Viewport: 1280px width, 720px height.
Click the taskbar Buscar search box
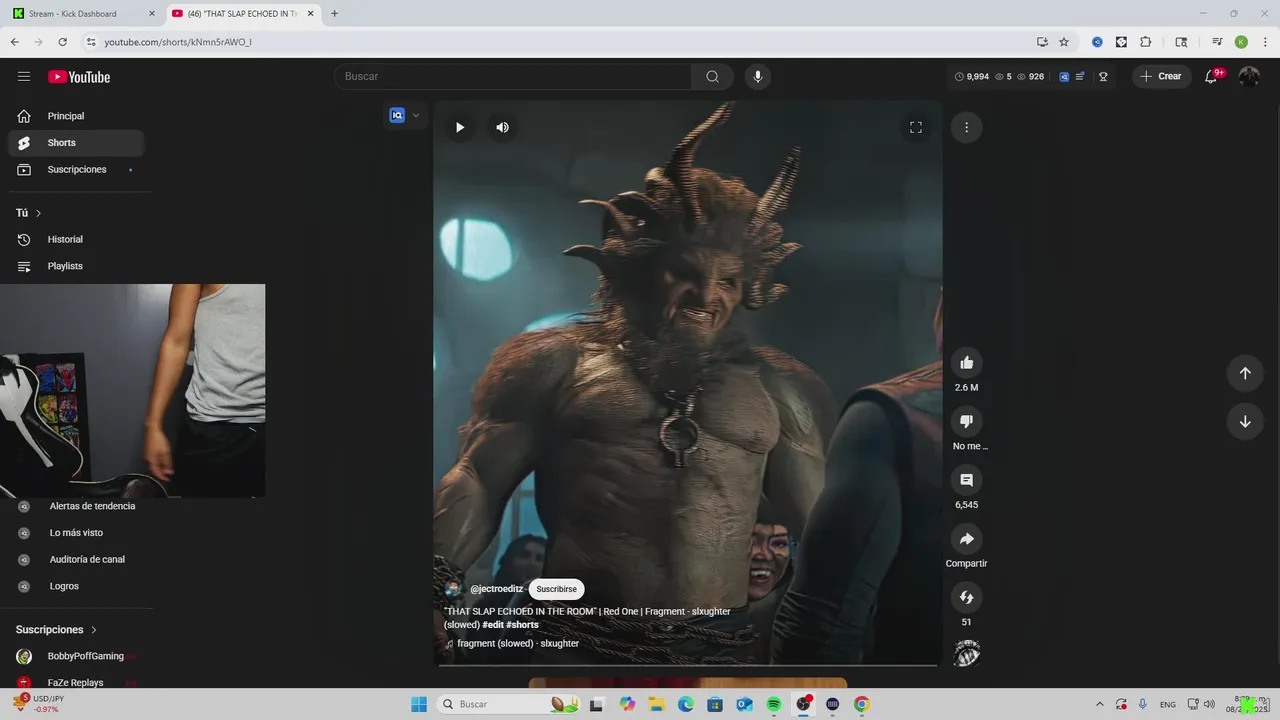[x=510, y=704]
